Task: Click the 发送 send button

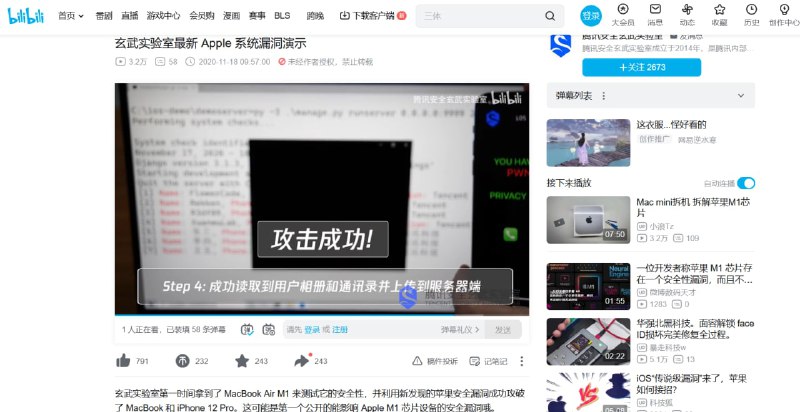Action: click(503, 330)
